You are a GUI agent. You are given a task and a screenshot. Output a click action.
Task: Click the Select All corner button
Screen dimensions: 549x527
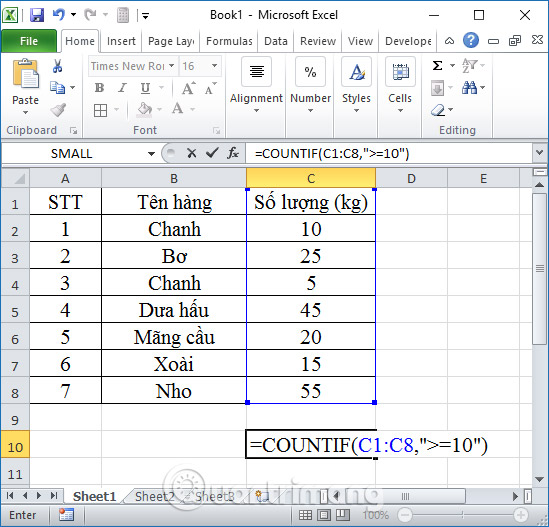pyautogui.click(x=15, y=178)
